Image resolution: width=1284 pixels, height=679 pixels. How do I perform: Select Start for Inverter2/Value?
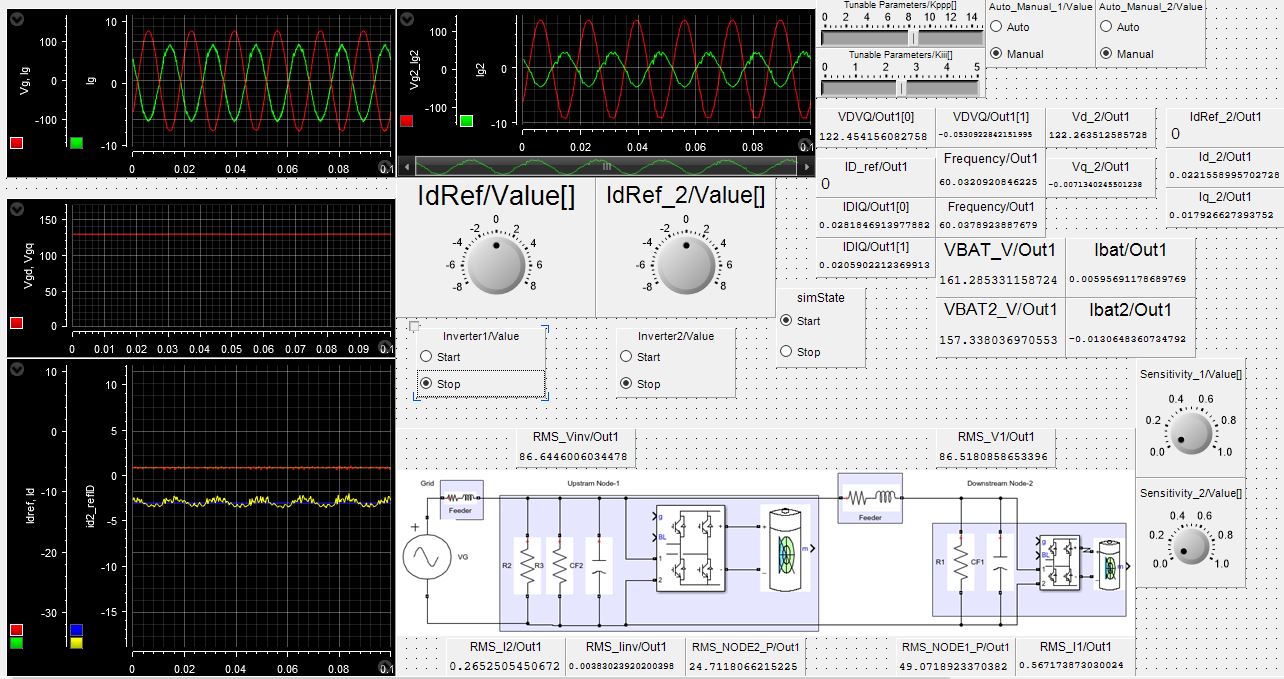click(x=627, y=357)
